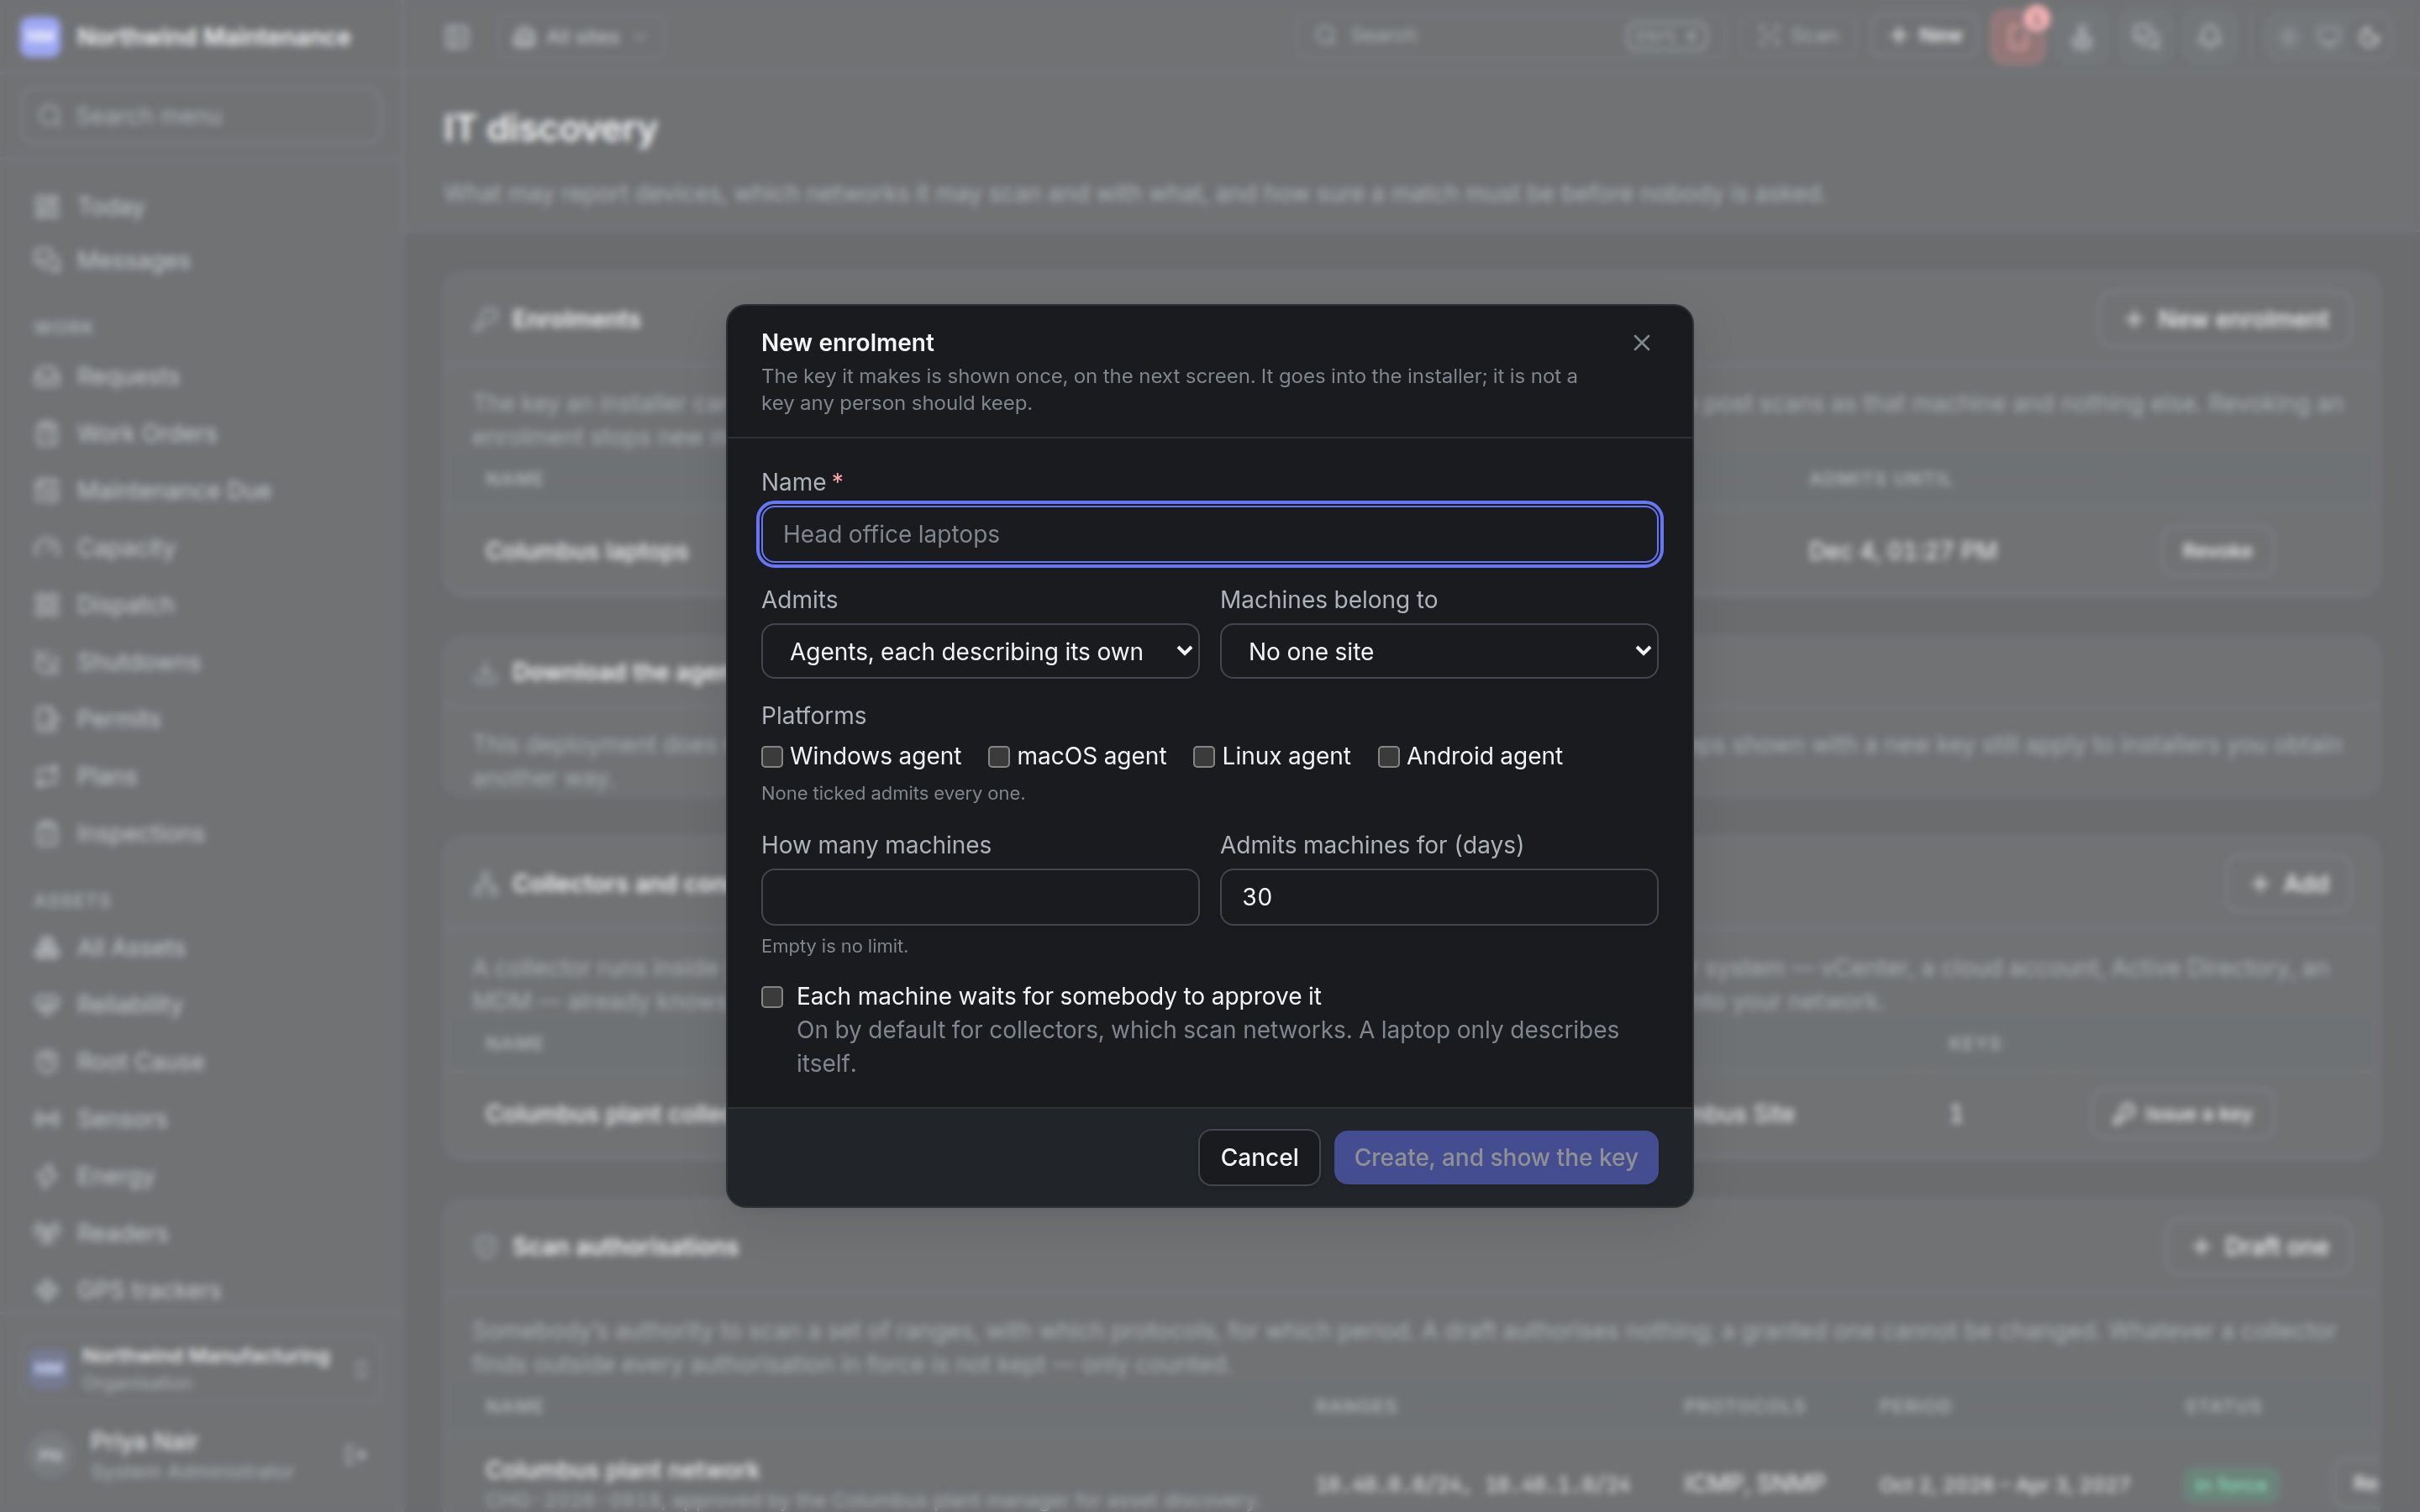Click the sign-out icon next to Priya Nair
The width and height of the screenshot is (2420, 1512).
coord(355,1455)
